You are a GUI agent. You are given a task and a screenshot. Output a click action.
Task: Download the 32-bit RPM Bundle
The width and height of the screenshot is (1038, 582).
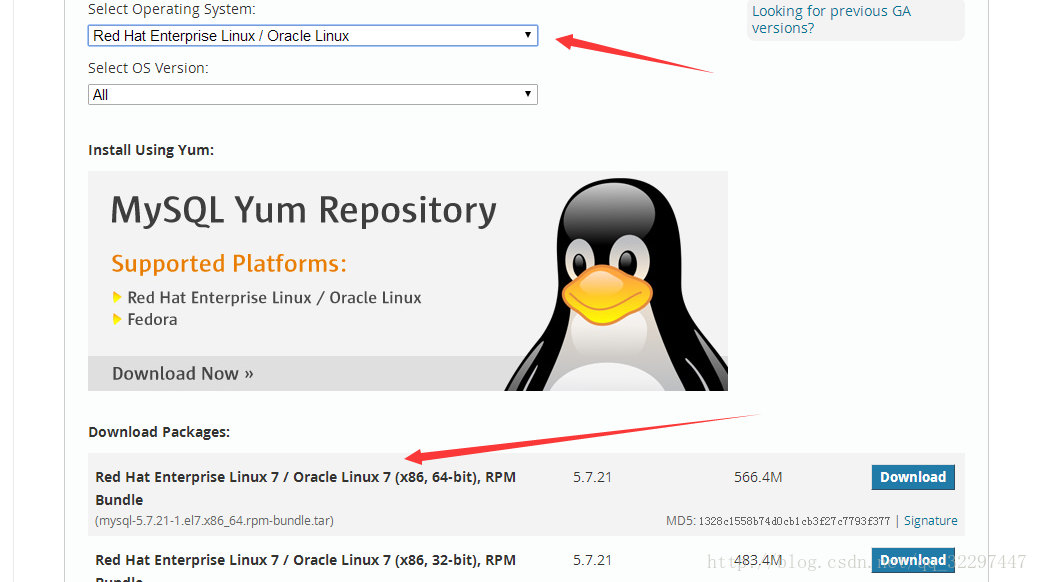913,560
